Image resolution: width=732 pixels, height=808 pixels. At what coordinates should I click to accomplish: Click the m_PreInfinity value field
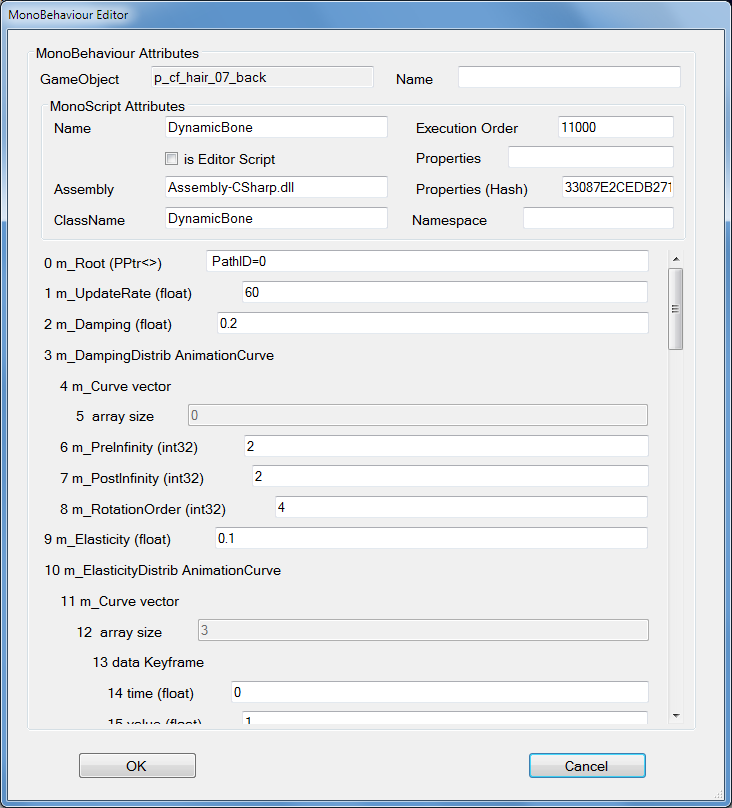446,446
